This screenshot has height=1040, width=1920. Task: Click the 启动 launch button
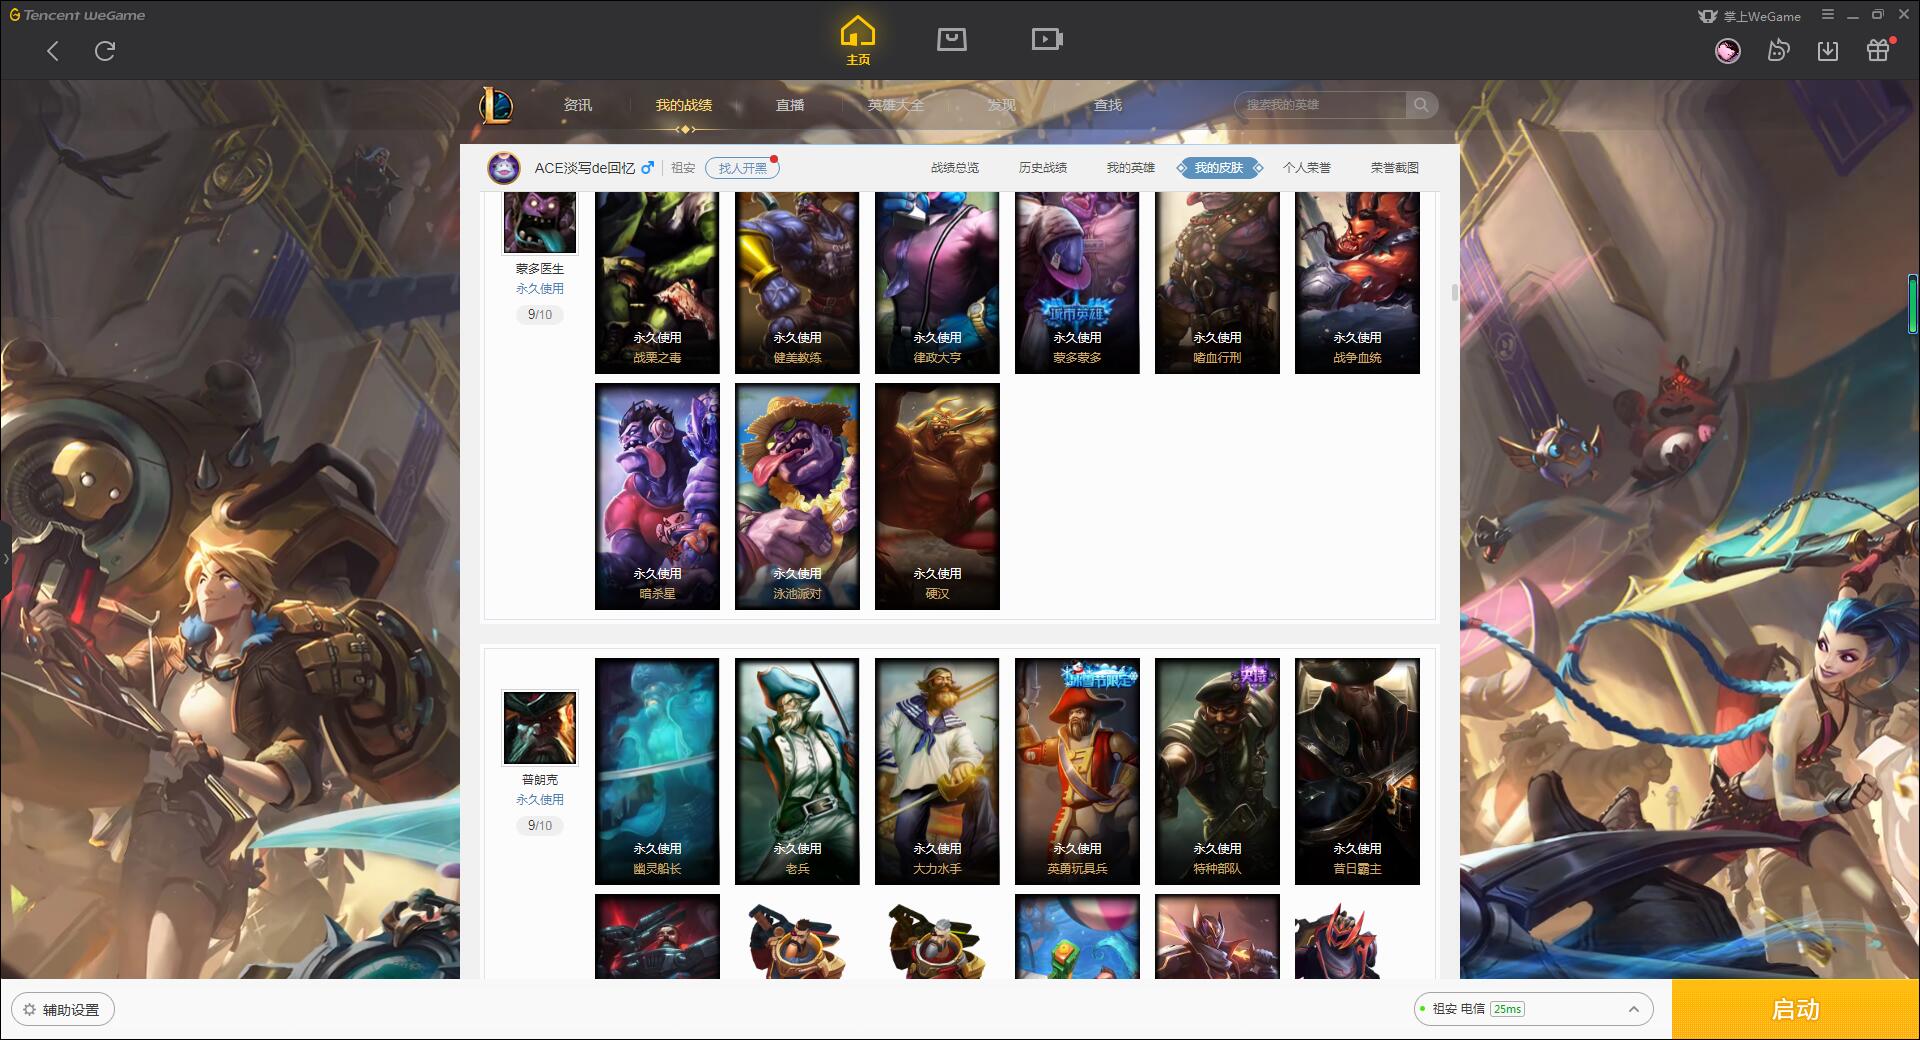pos(1796,1010)
